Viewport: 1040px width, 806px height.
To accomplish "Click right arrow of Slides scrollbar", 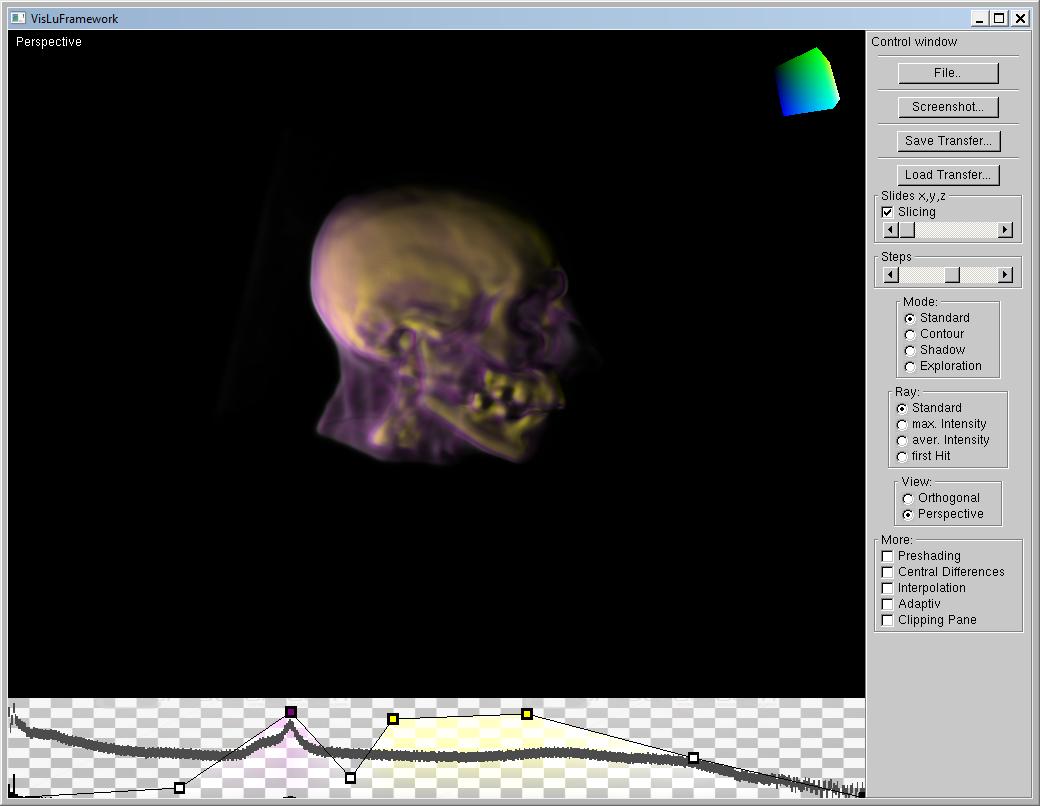I will pos(1005,230).
